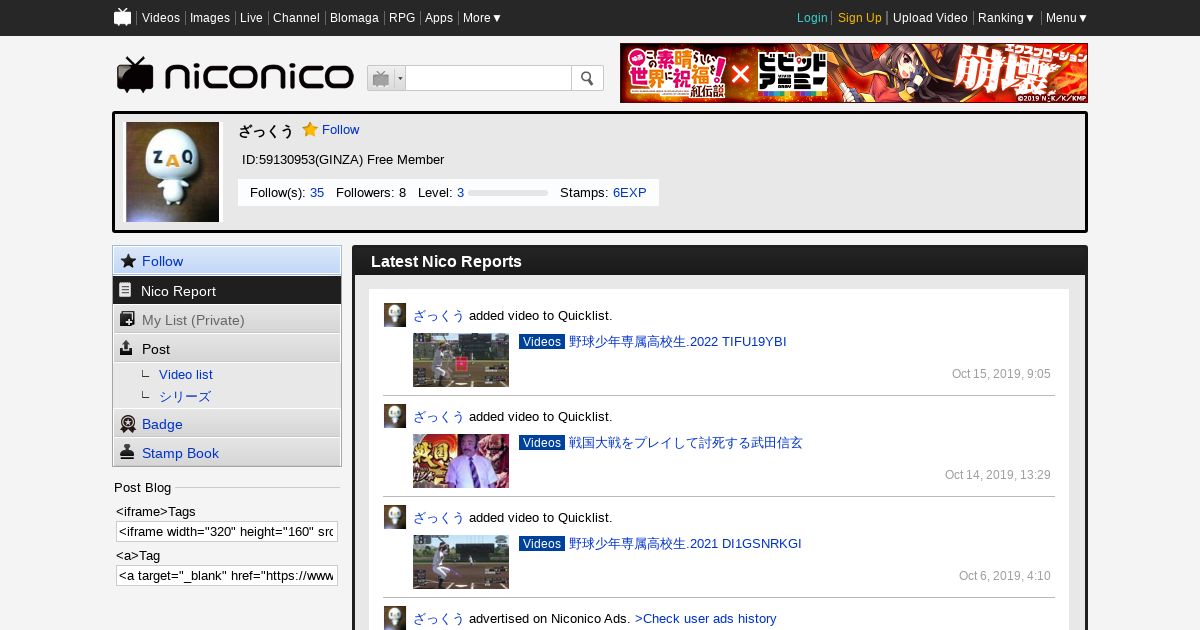Click the iframe Tags code field
This screenshot has height=630, width=1200.
pos(227,531)
